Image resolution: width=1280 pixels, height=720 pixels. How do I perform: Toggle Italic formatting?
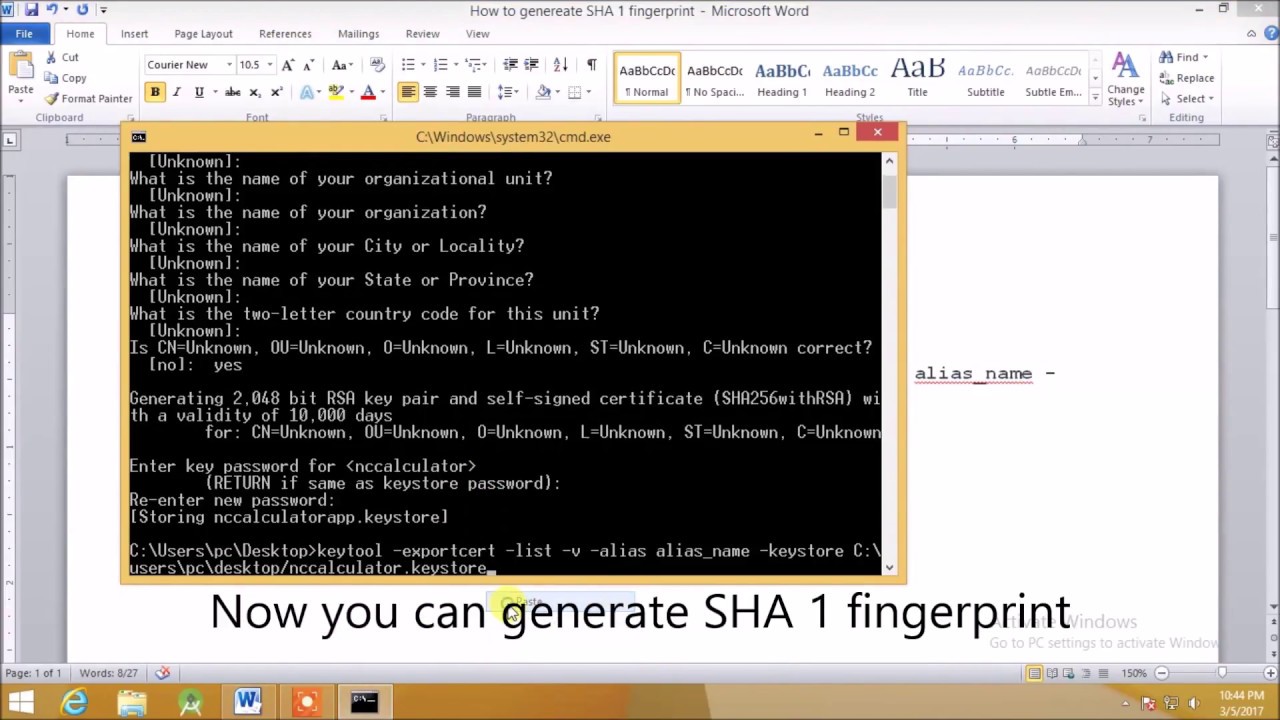177,92
